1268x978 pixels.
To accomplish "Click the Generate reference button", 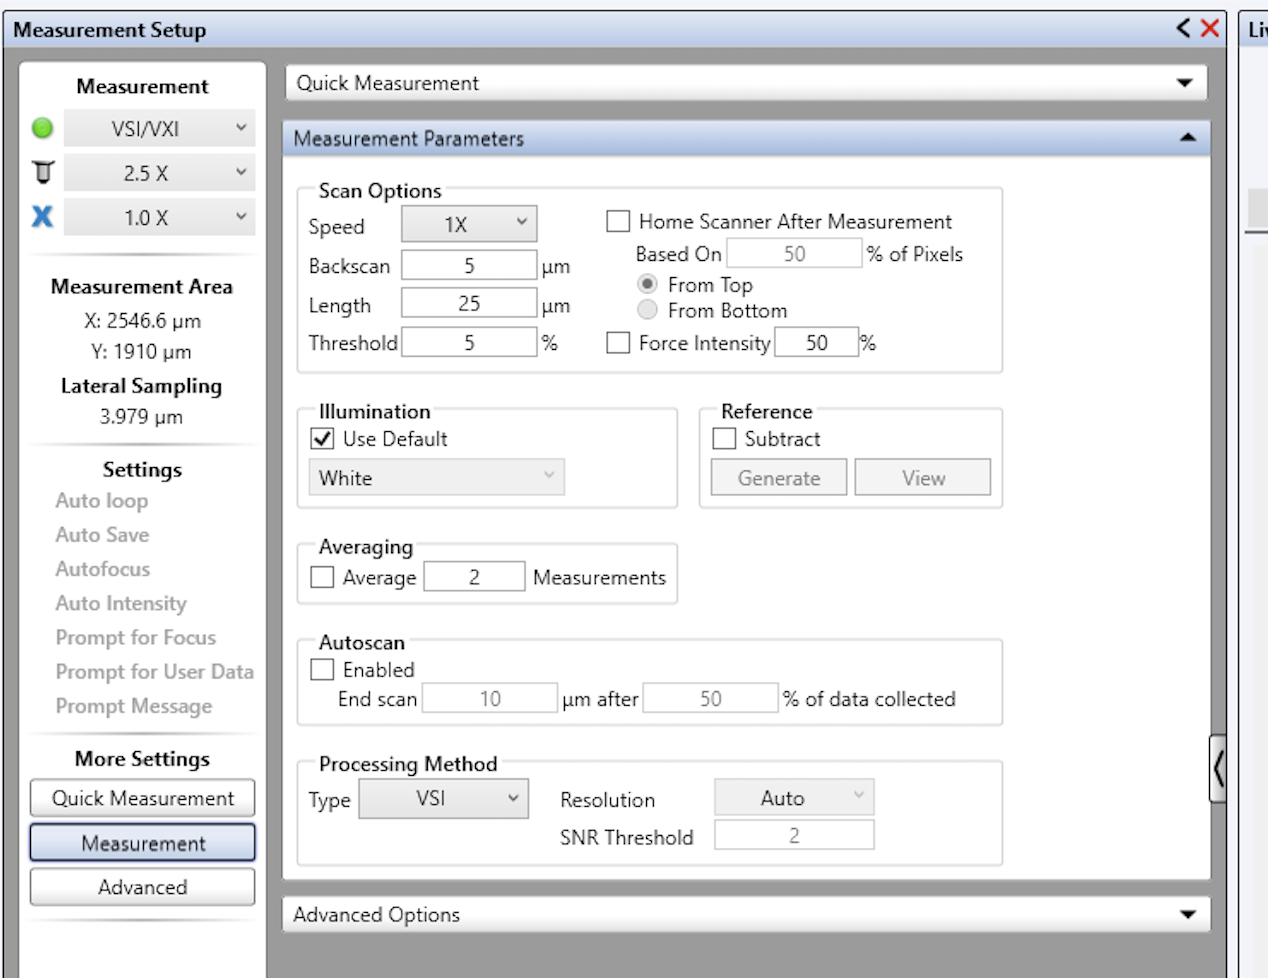I will tap(778, 478).
